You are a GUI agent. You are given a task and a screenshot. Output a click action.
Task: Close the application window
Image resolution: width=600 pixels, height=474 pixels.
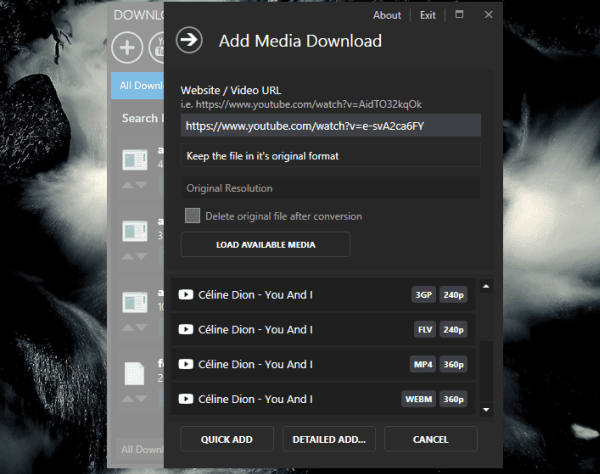coord(488,15)
